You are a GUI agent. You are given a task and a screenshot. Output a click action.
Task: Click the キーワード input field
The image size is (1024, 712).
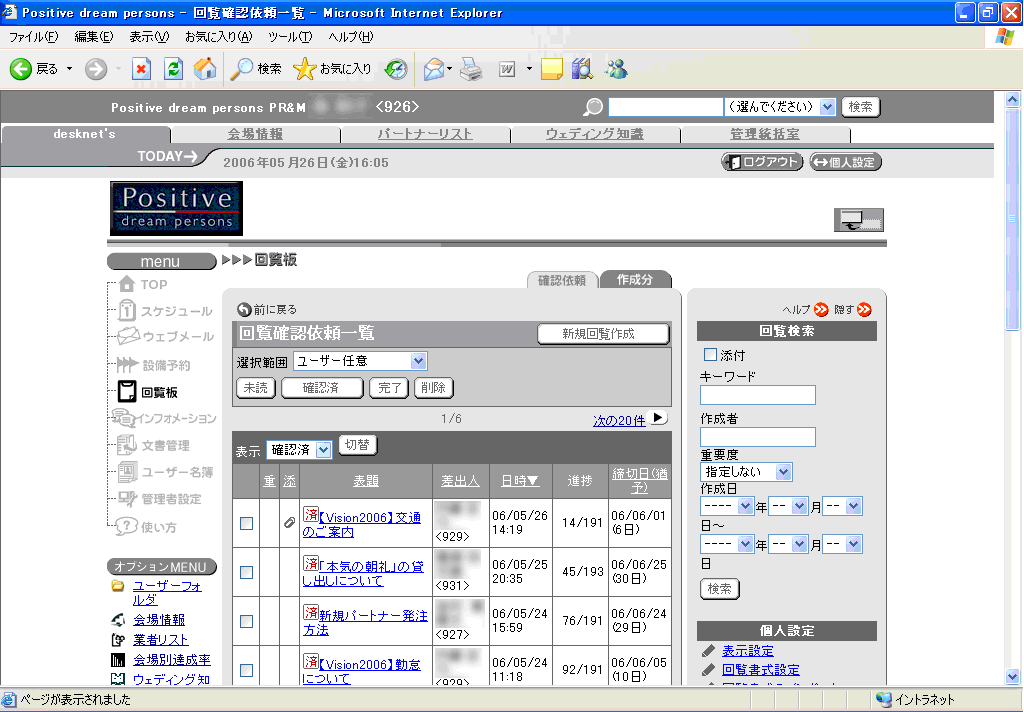click(x=757, y=395)
